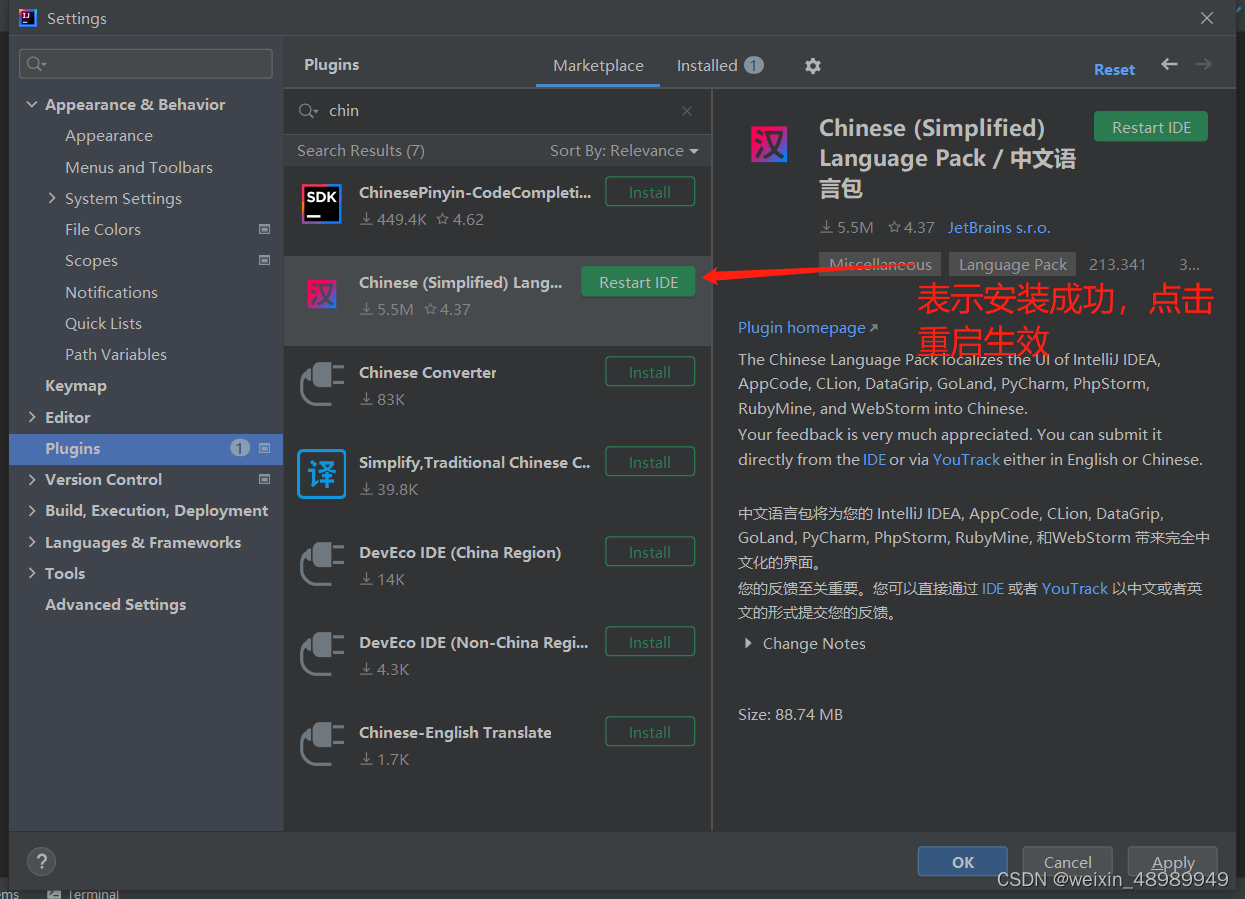The height and width of the screenshot is (899, 1245).
Task: Click the Language Pack tag
Action: [x=1013, y=264]
